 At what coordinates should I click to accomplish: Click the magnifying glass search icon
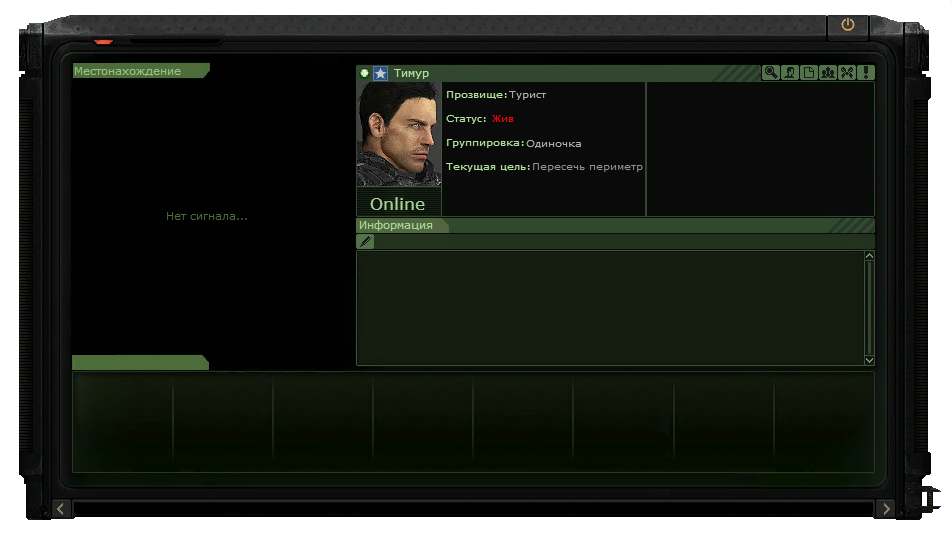tap(770, 72)
